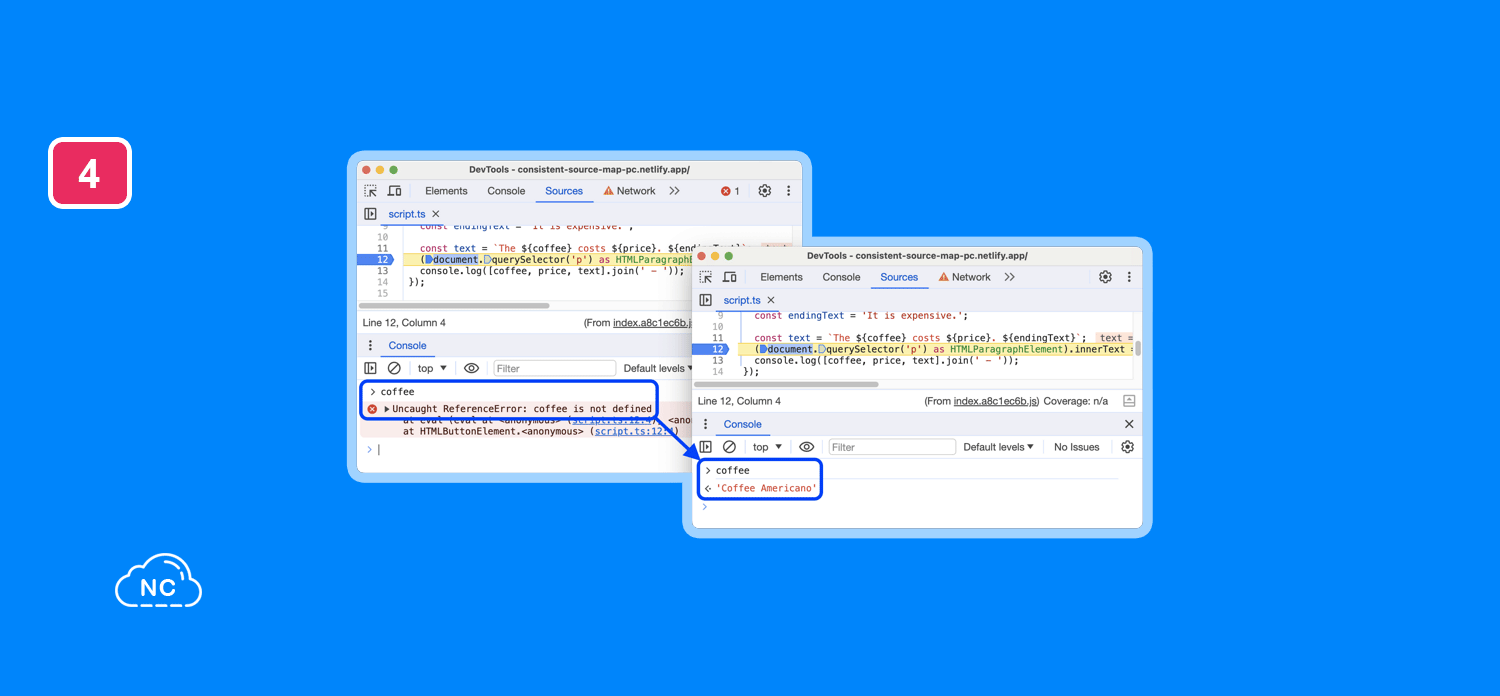Toggle the live expression eye icon in right window
Image resolution: width=1500 pixels, height=696 pixels.
806,447
